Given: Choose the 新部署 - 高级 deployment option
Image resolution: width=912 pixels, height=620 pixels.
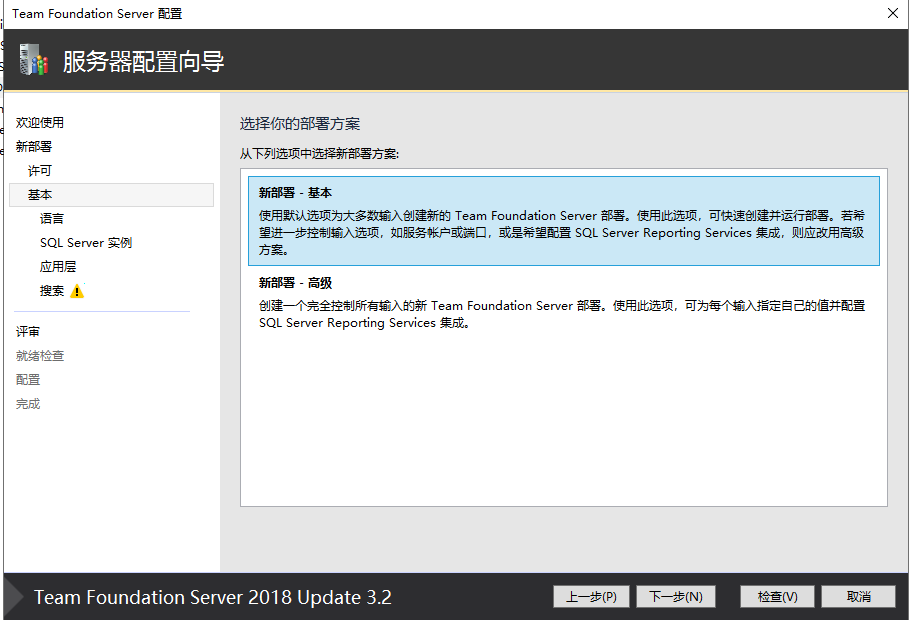Looking at the screenshot, I should [564, 302].
